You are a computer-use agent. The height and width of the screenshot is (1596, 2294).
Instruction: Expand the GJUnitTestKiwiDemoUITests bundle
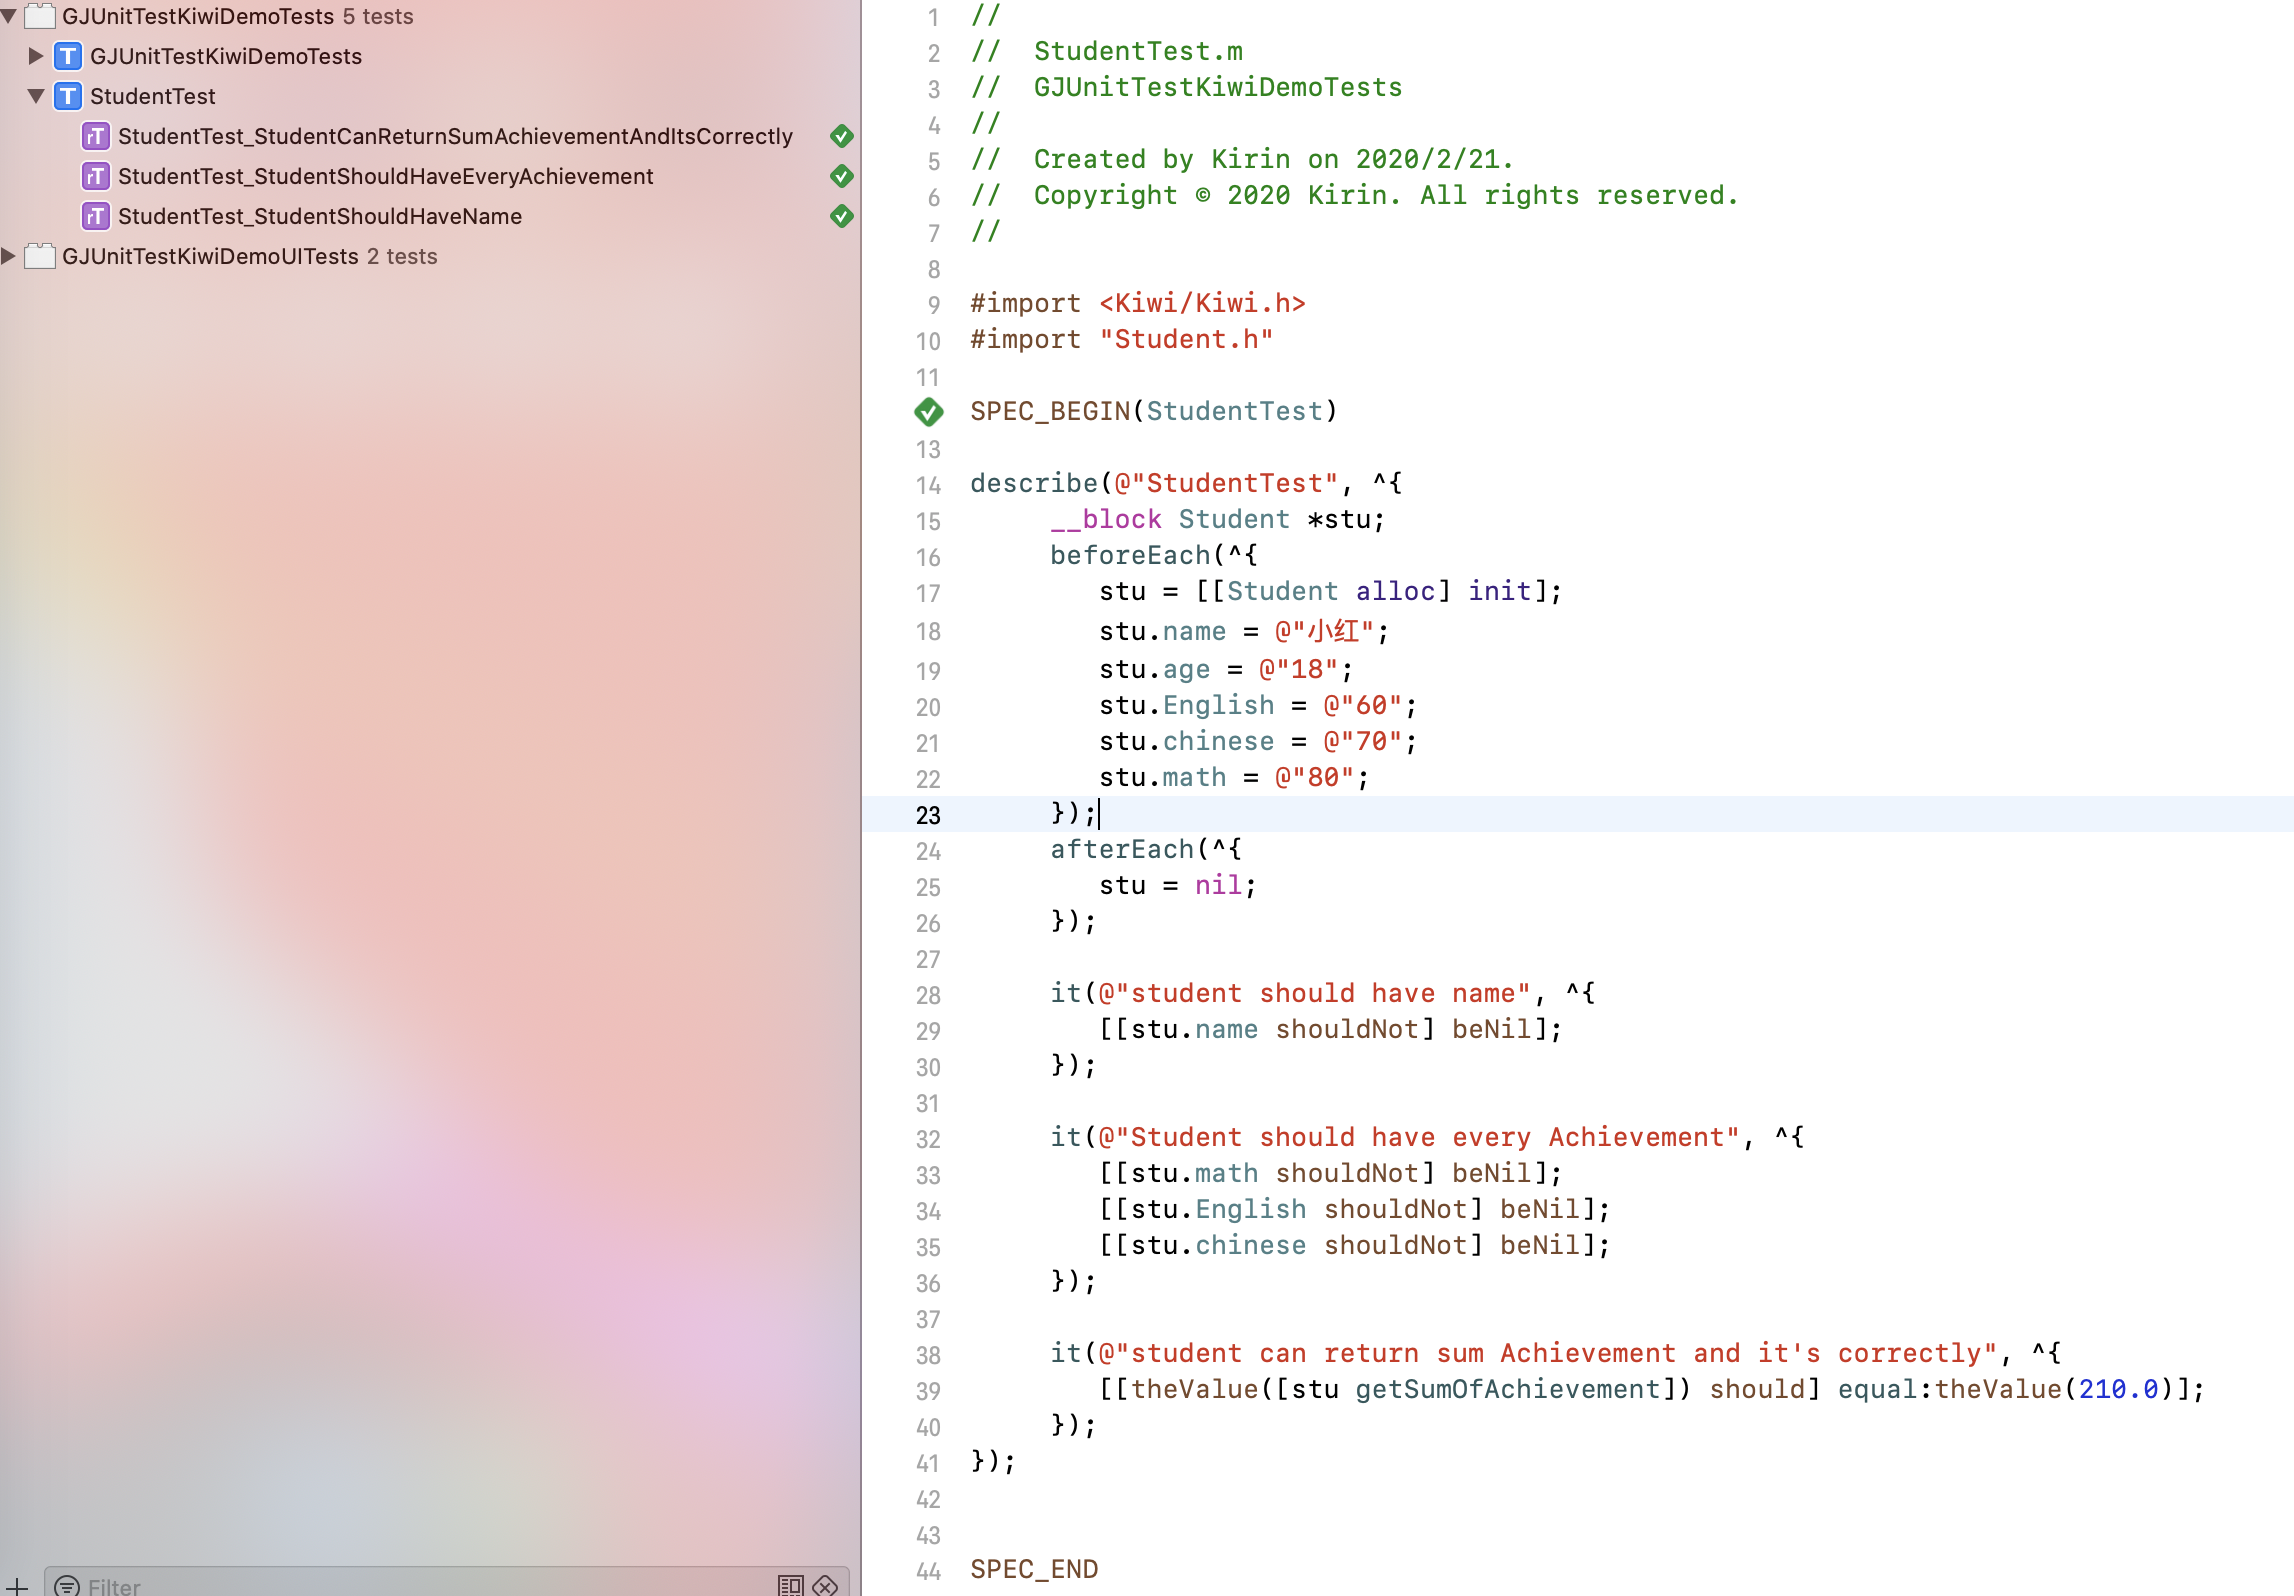pos(9,256)
